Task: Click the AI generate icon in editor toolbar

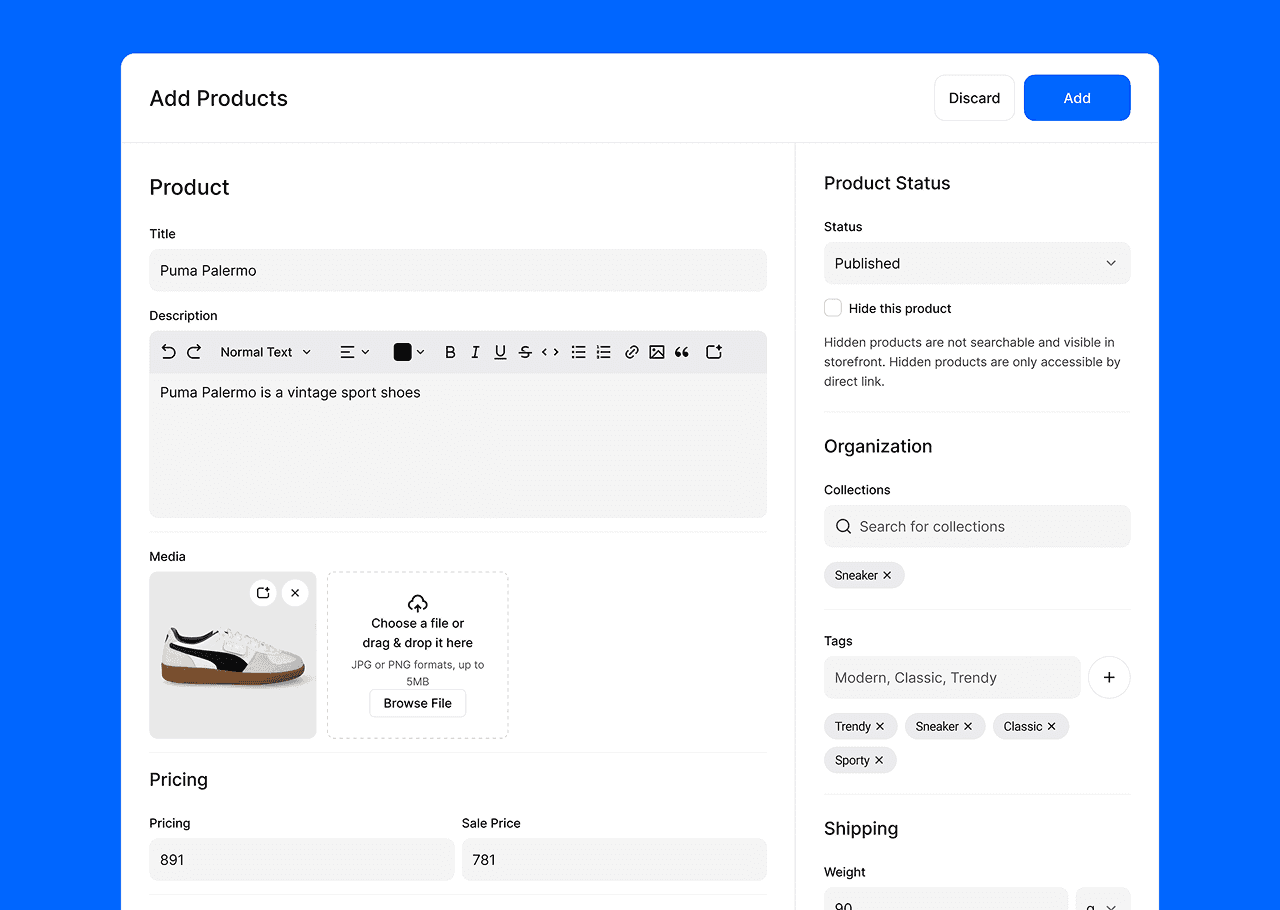Action: [714, 352]
